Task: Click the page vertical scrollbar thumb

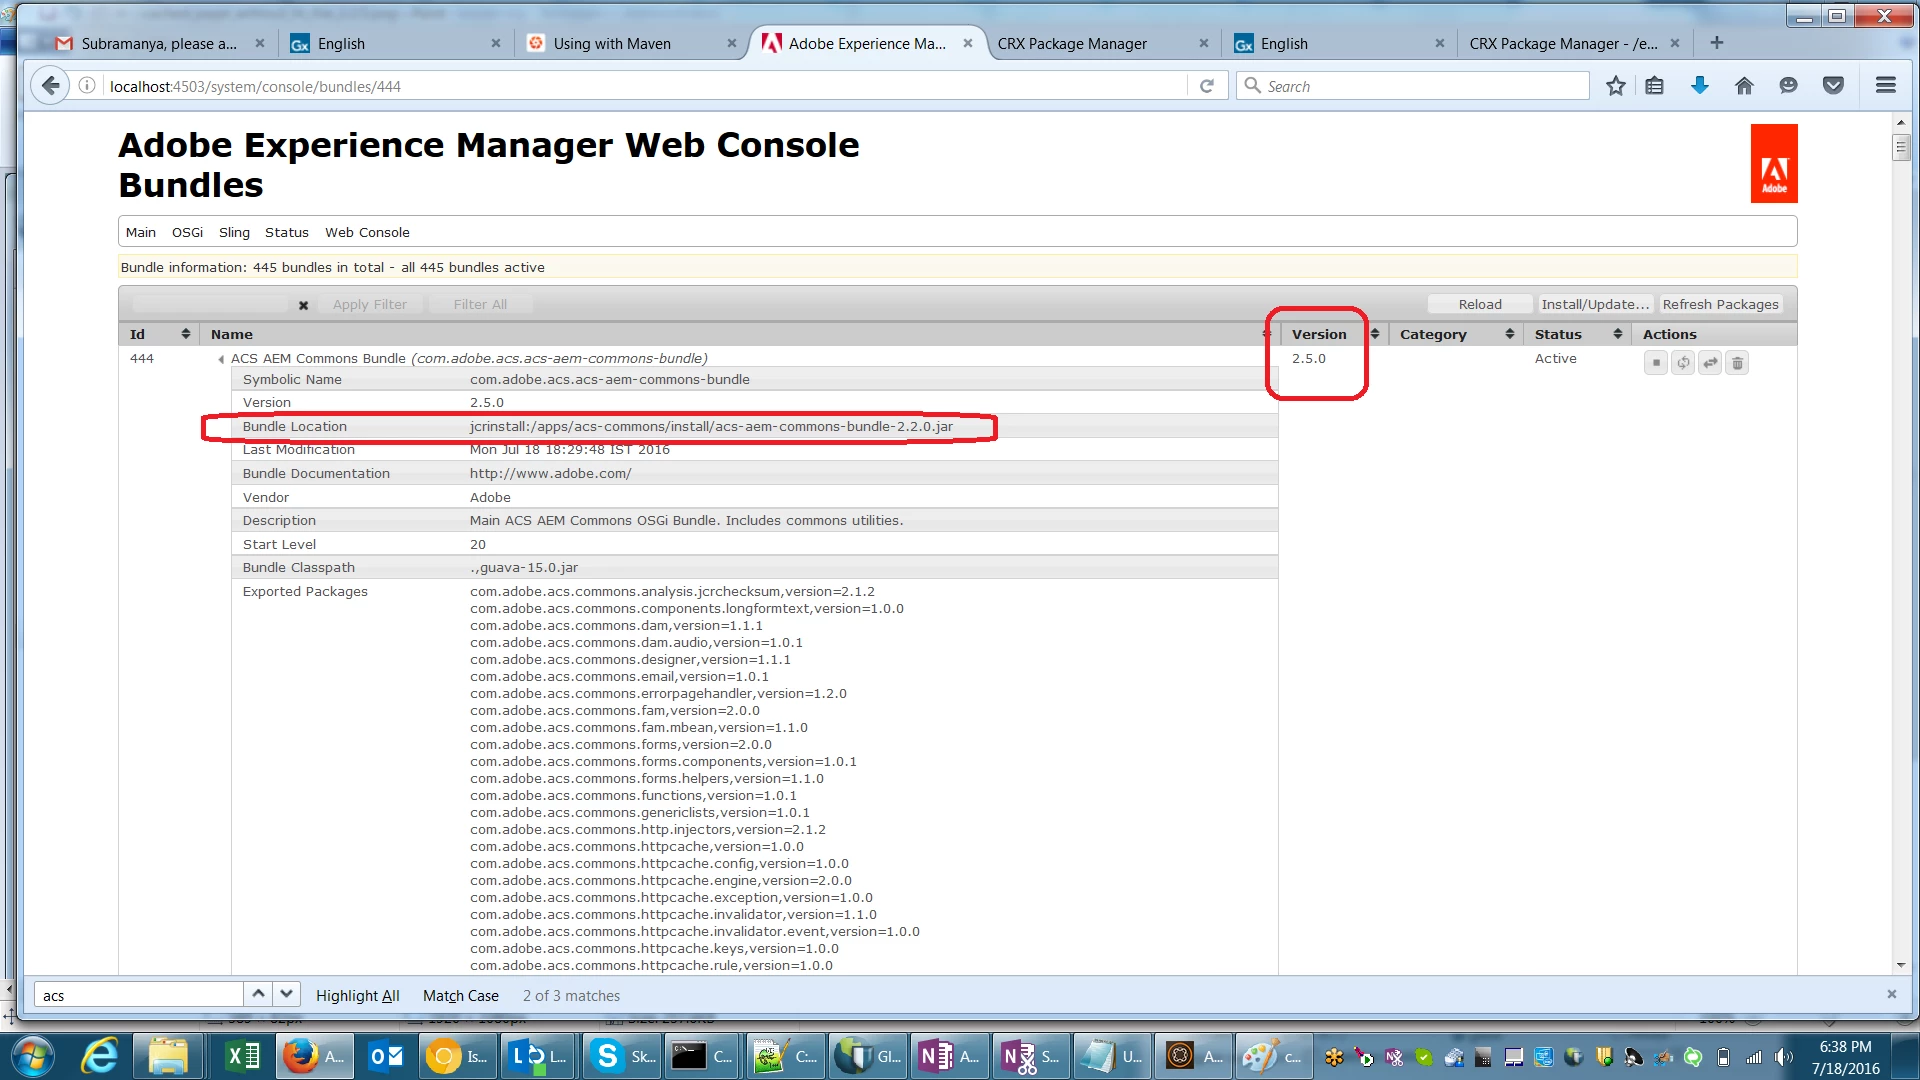Action: (1900, 148)
